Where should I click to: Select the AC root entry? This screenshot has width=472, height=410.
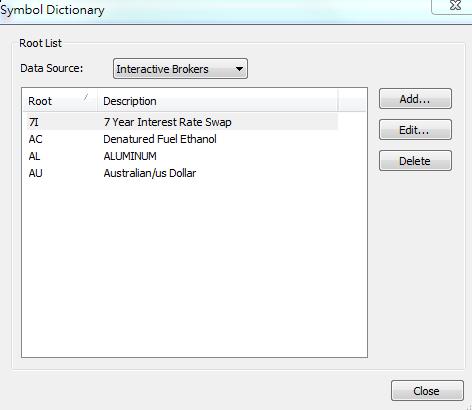tap(35, 139)
